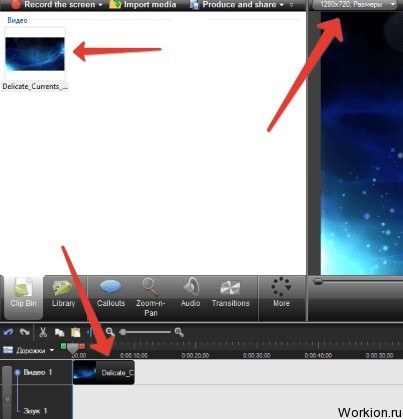
Task: Click the Звук 1 audio track label
Action: (x=35, y=411)
